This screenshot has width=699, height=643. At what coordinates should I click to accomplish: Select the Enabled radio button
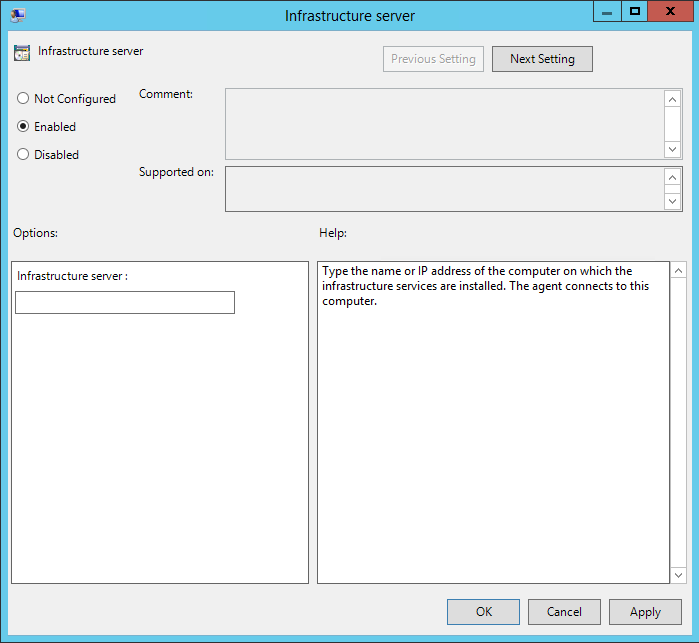pyautogui.click(x=23, y=127)
